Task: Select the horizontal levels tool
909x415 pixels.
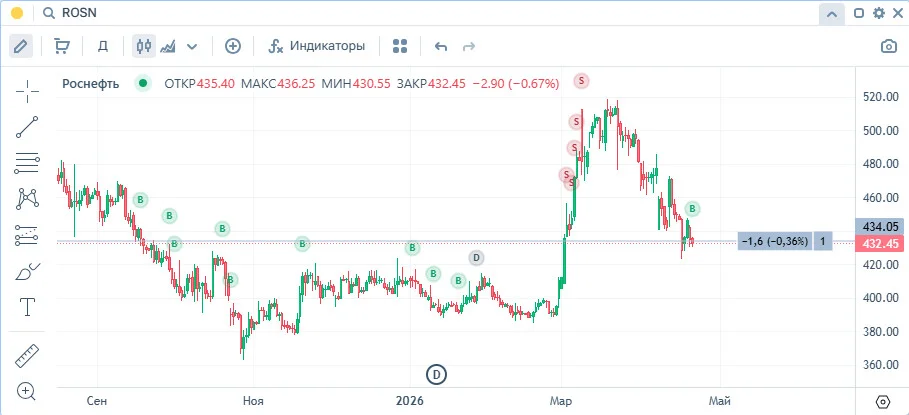Action: tap(27, 163)
